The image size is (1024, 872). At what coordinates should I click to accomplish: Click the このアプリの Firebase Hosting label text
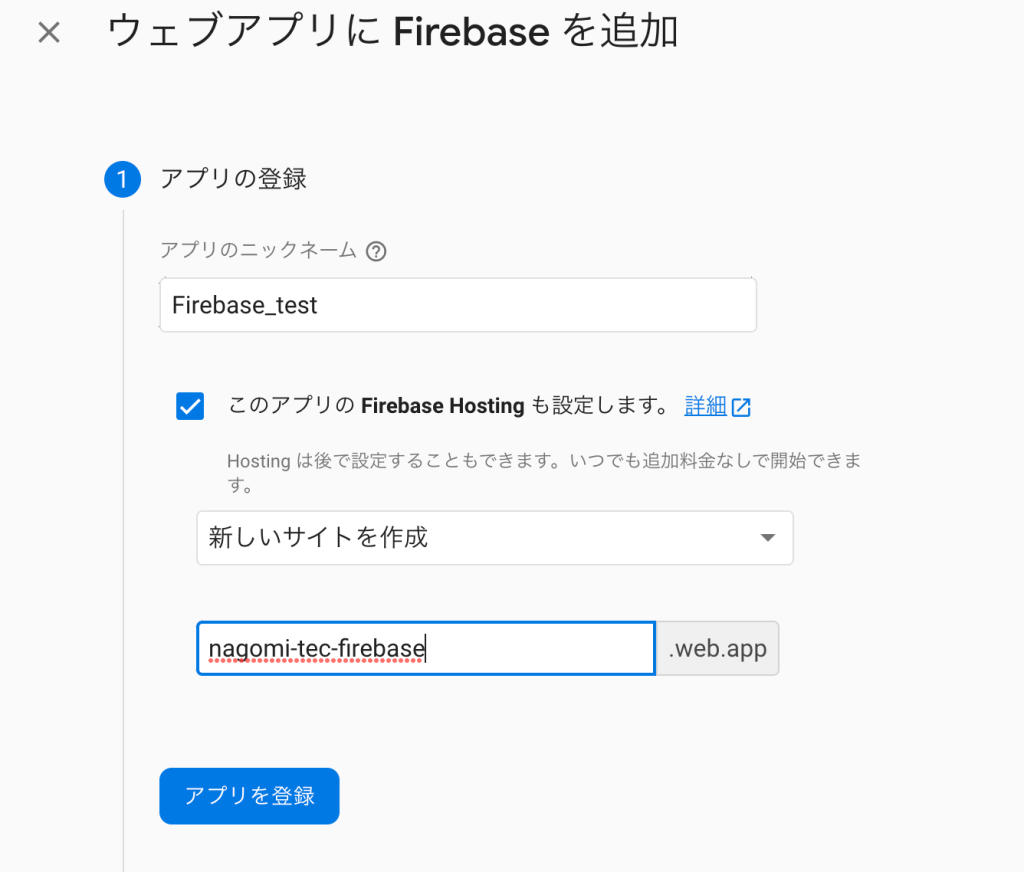[x=447, y=406]
